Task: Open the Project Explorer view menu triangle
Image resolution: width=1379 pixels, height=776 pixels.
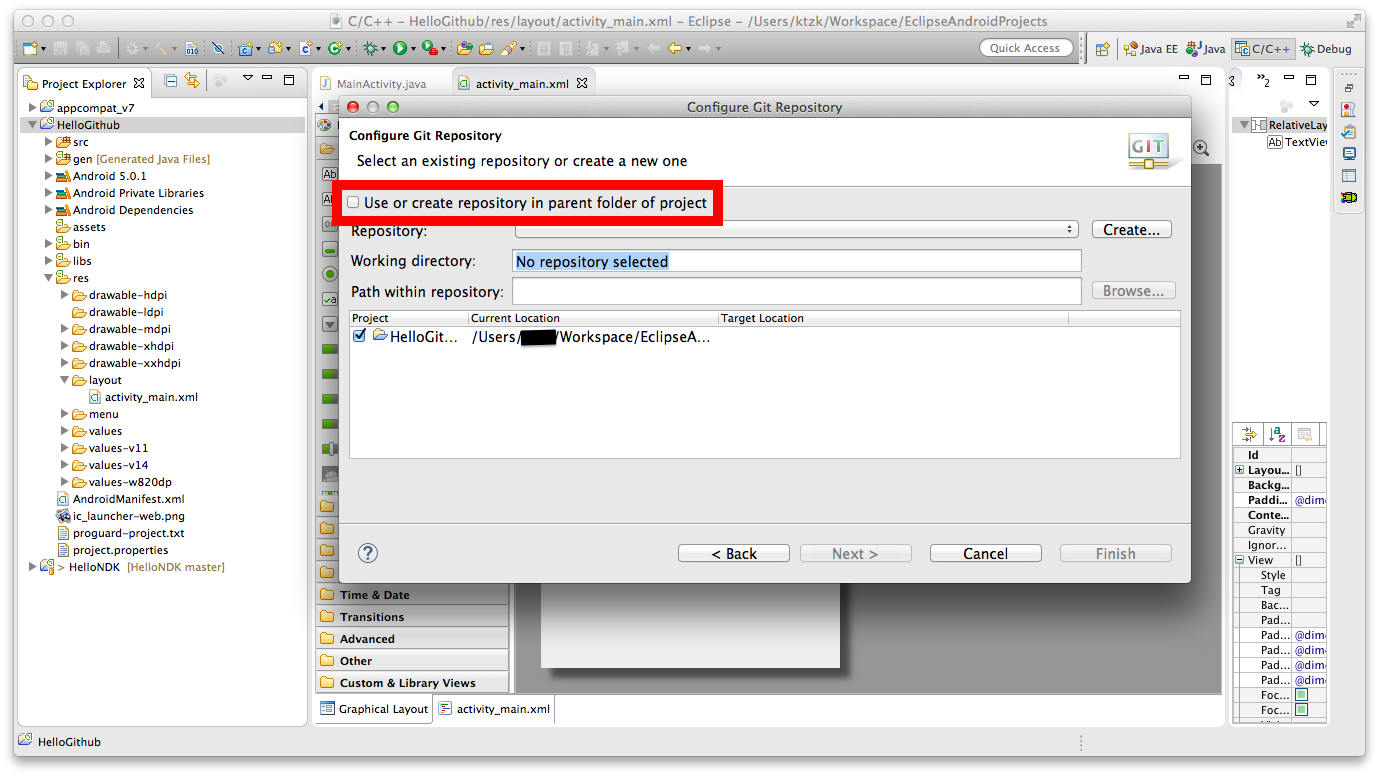Action: pyautogui.click(x=248, y=79)
